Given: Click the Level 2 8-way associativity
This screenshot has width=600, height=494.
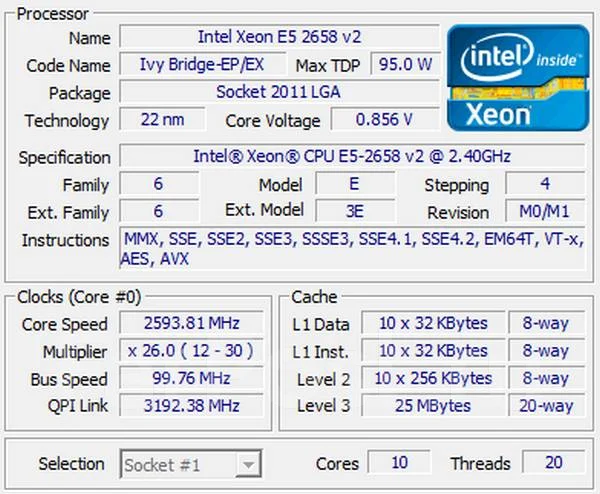Looking at the screenshot, I should [x=546, y=378].
